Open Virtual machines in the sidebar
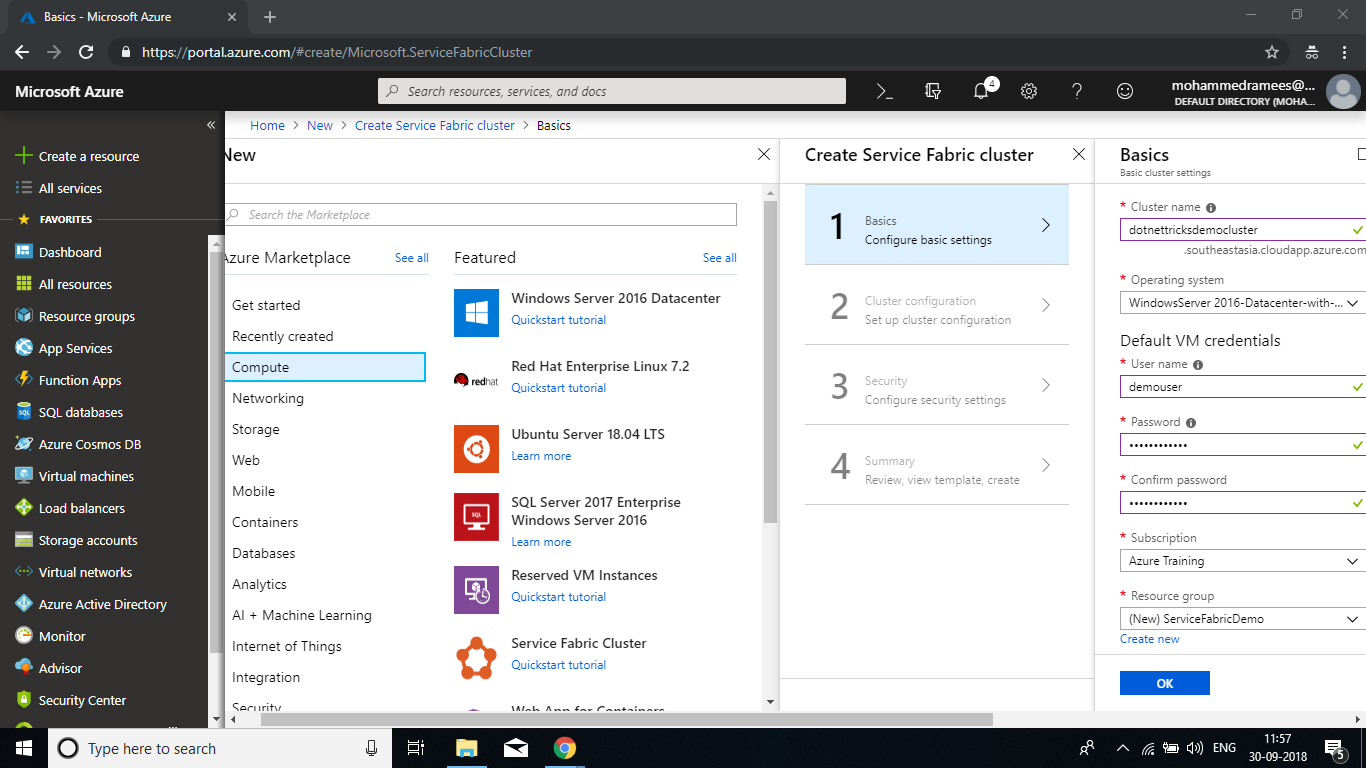 tap(86, 476)
